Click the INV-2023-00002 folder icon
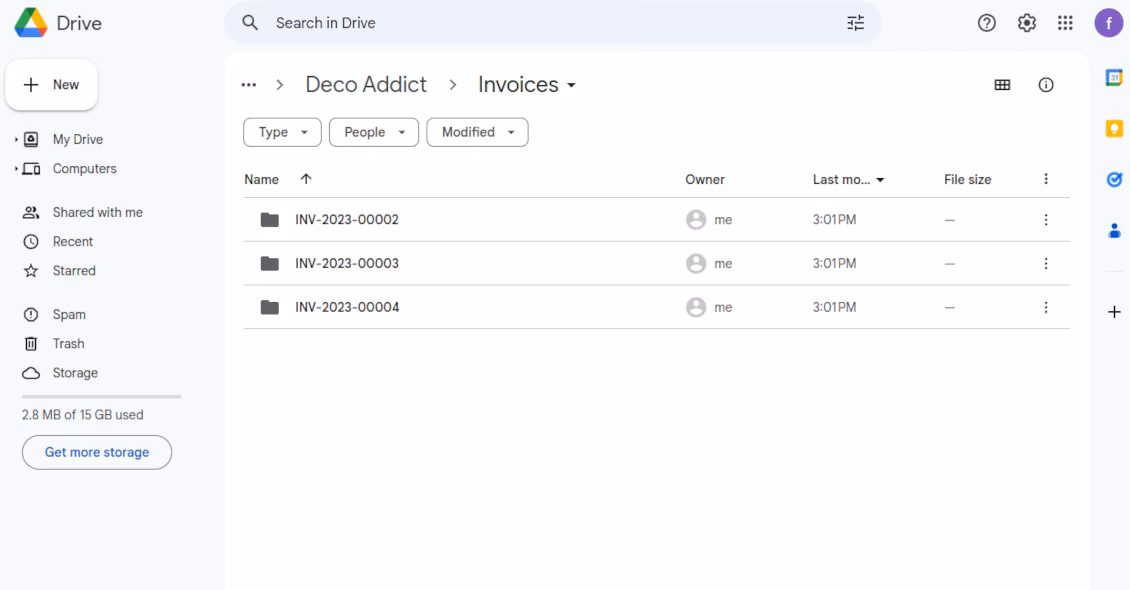 pos(270,220)
